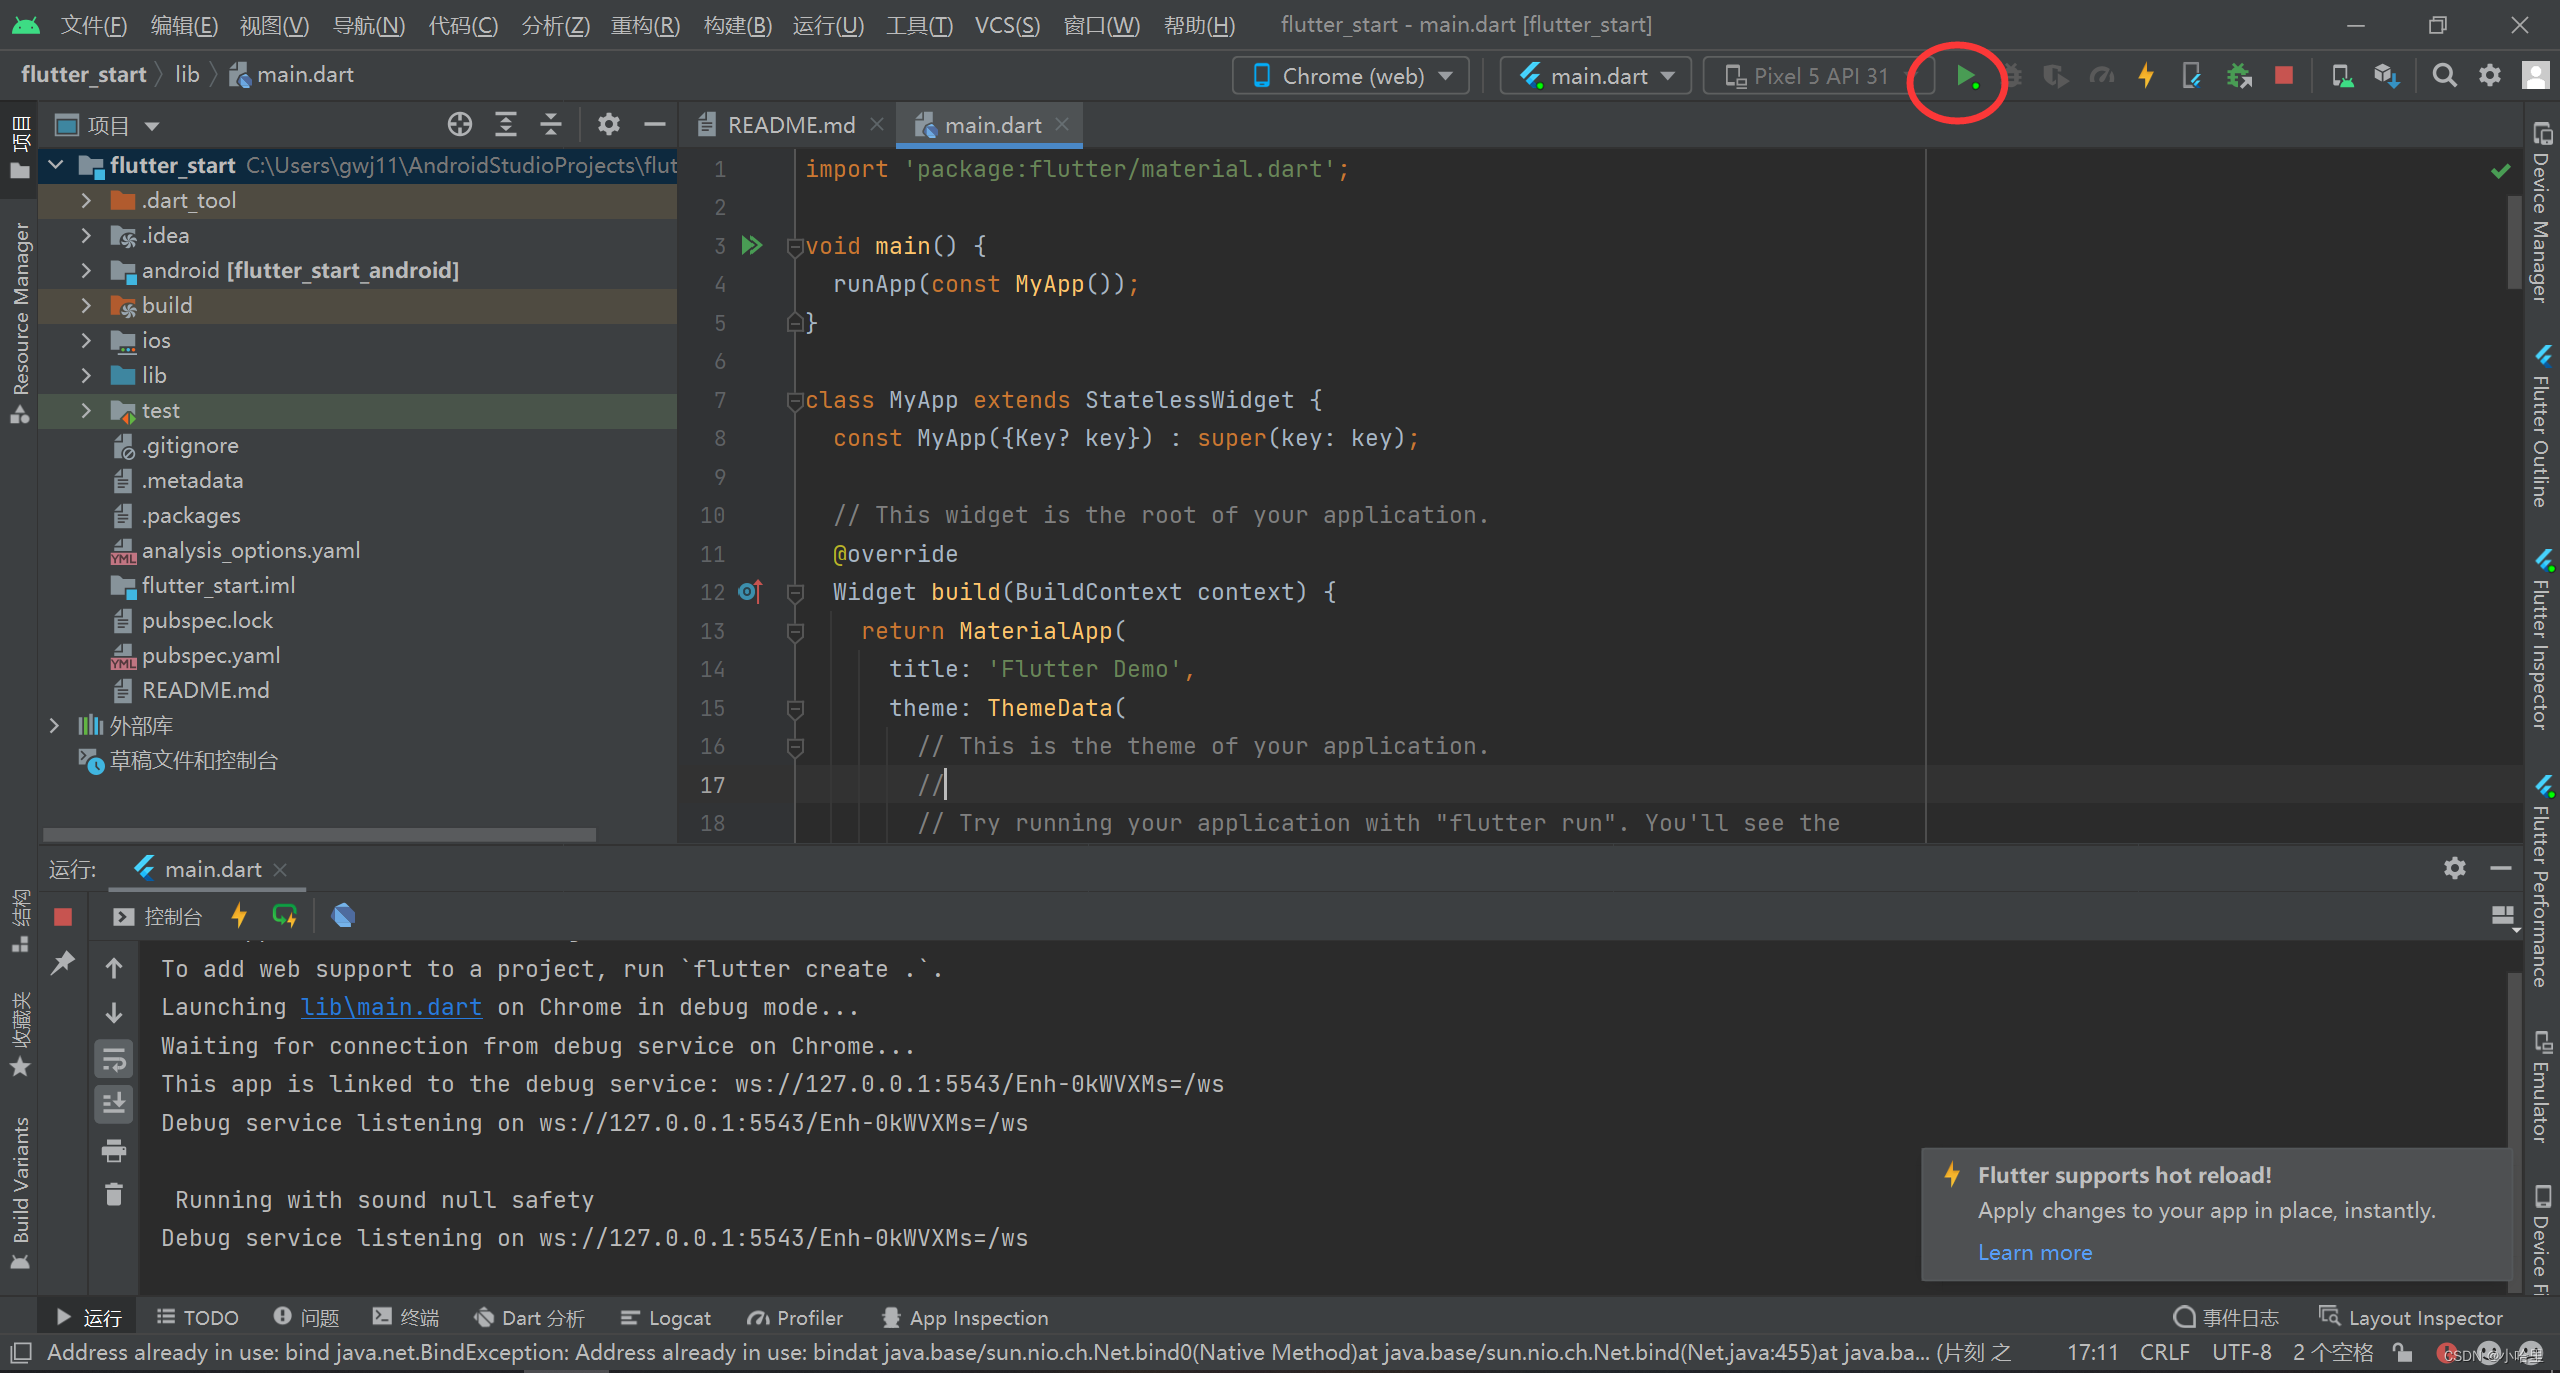Open the Dart 分析 tool window tab
This screenshot has height=1373, width=2560.
pos(530,1318)
